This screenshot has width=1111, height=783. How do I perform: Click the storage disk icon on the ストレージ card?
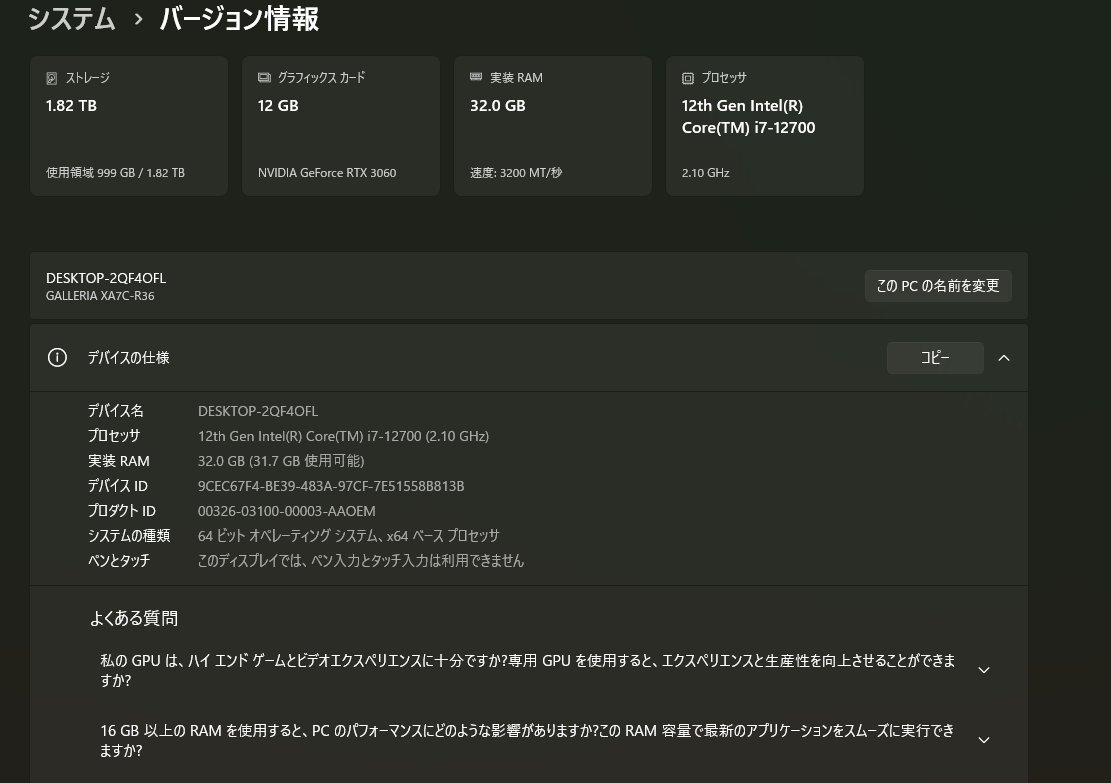pyautogui.click(x=51, y=77)
